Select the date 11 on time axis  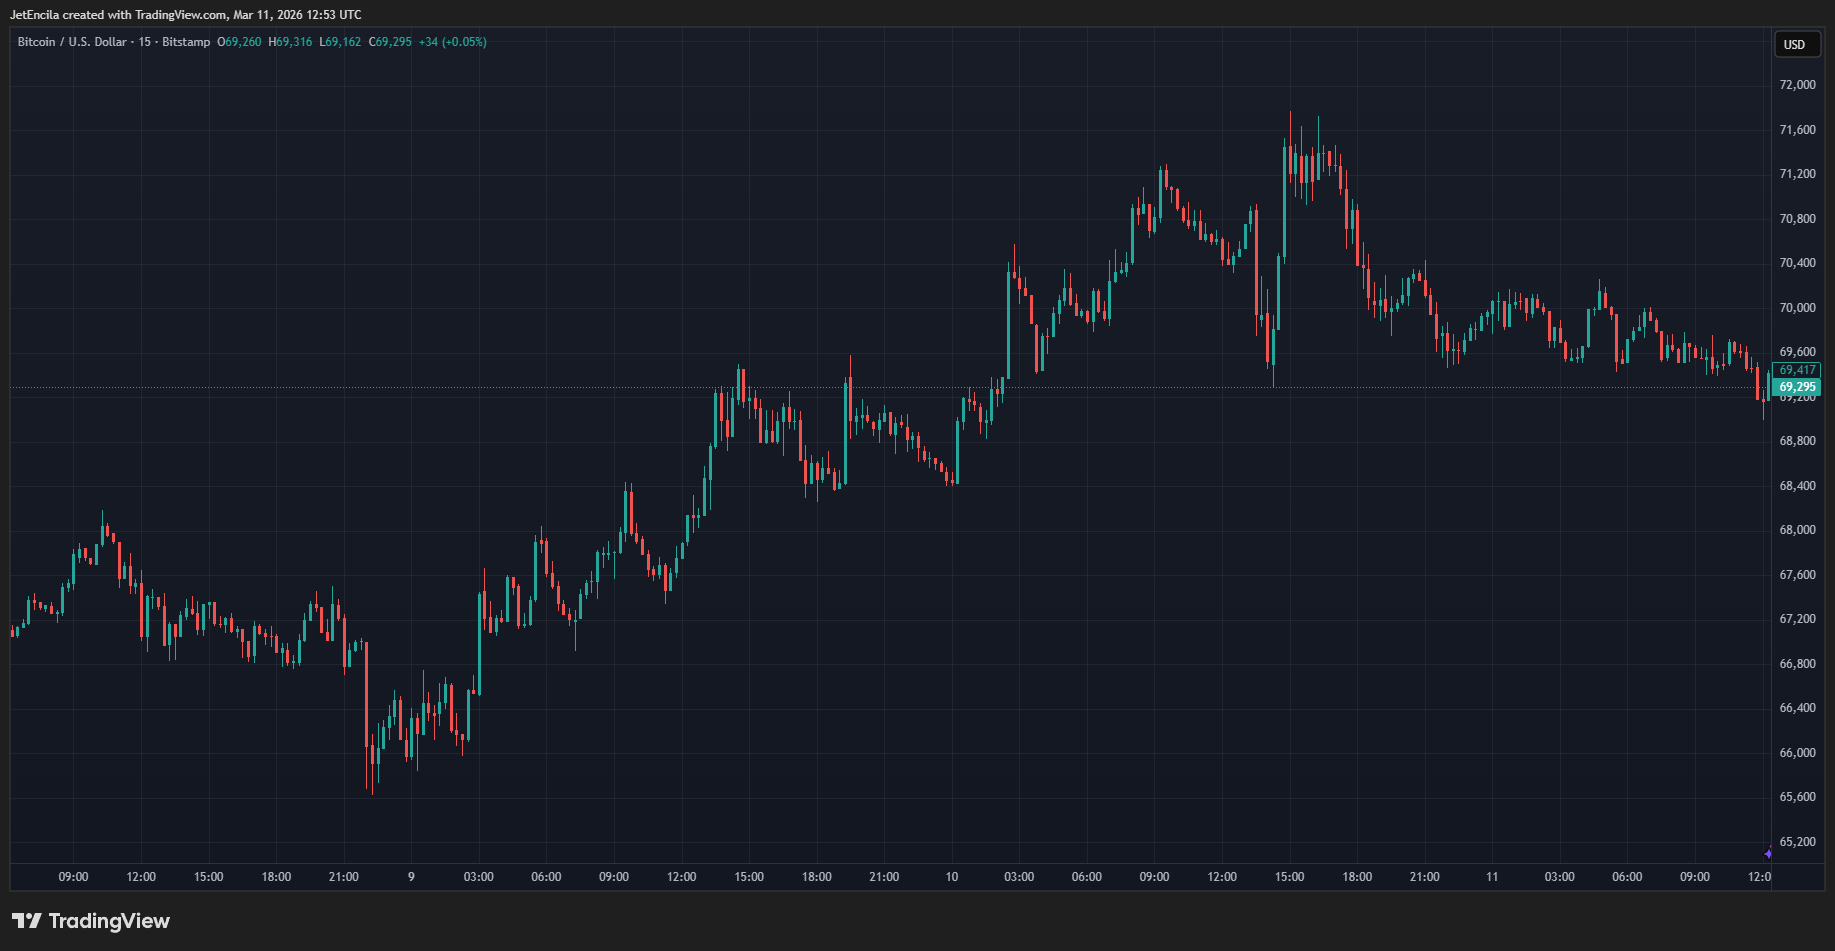coord(1492,877)
